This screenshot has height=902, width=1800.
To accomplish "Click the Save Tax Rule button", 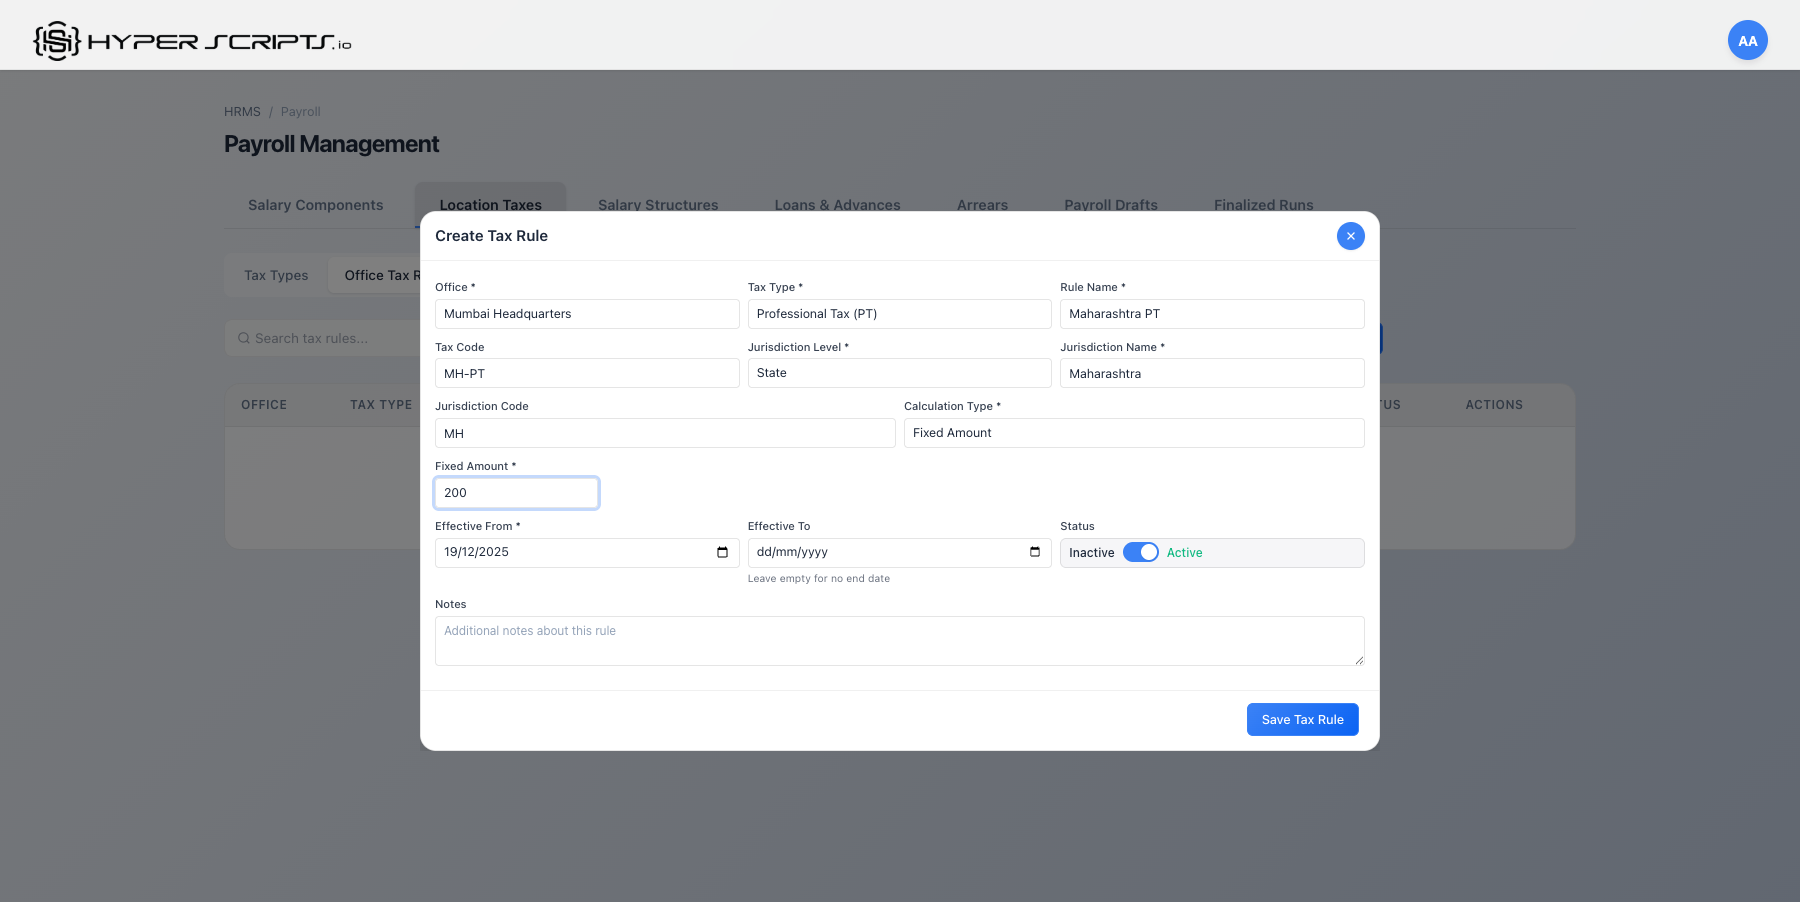I will (1302, 720).
